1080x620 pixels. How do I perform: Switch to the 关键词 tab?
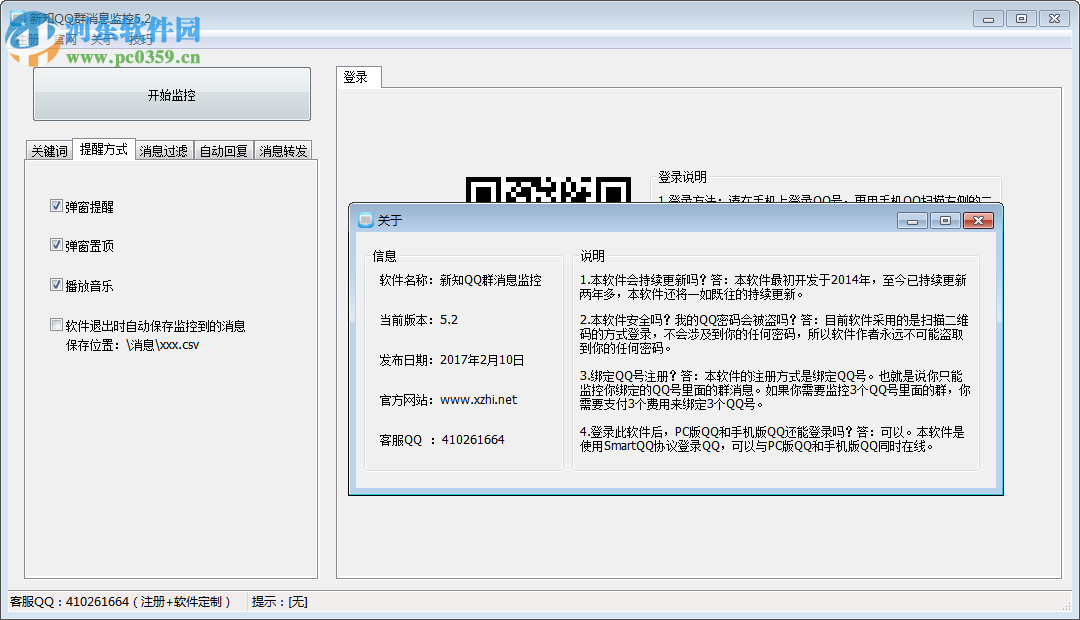(x=49, y=149)
